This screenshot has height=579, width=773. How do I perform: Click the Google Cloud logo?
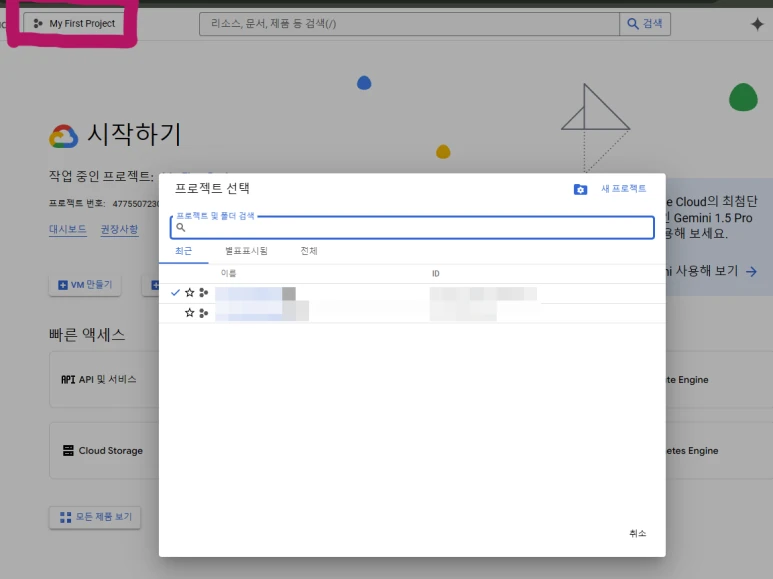64,136
